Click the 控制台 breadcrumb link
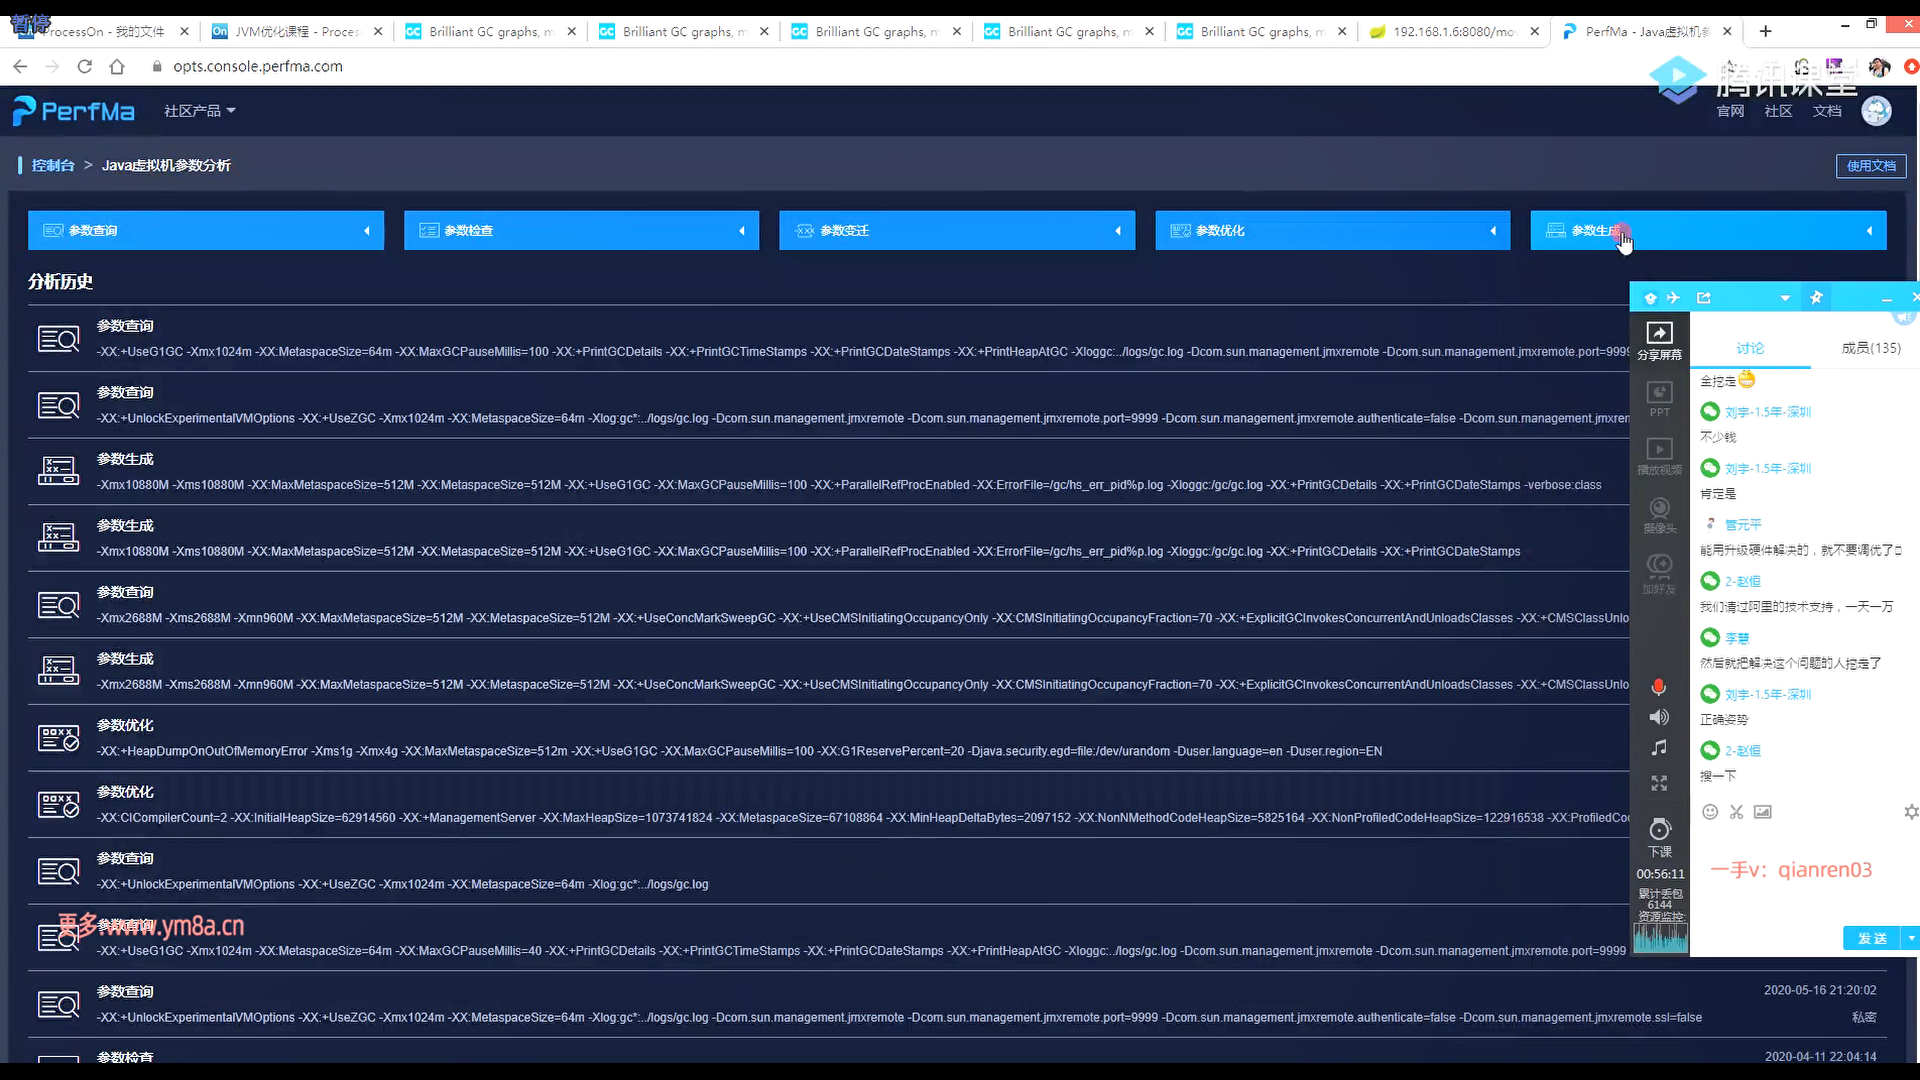Image resolution: width=1920 pixels, height=1080 pixels. pyautogui.click(x=53, y=166)
